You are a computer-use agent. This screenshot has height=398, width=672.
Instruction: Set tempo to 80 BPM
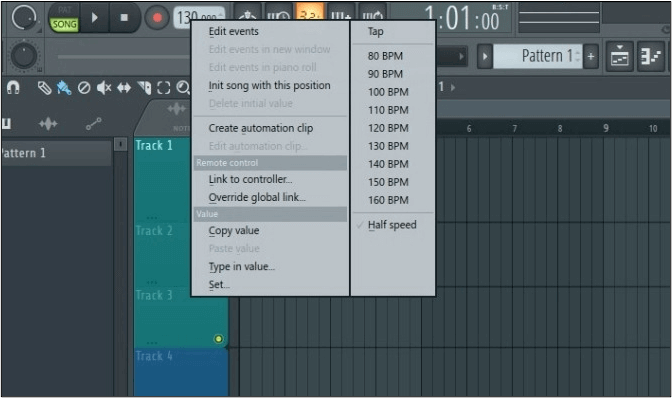click(x=385, y=56)
